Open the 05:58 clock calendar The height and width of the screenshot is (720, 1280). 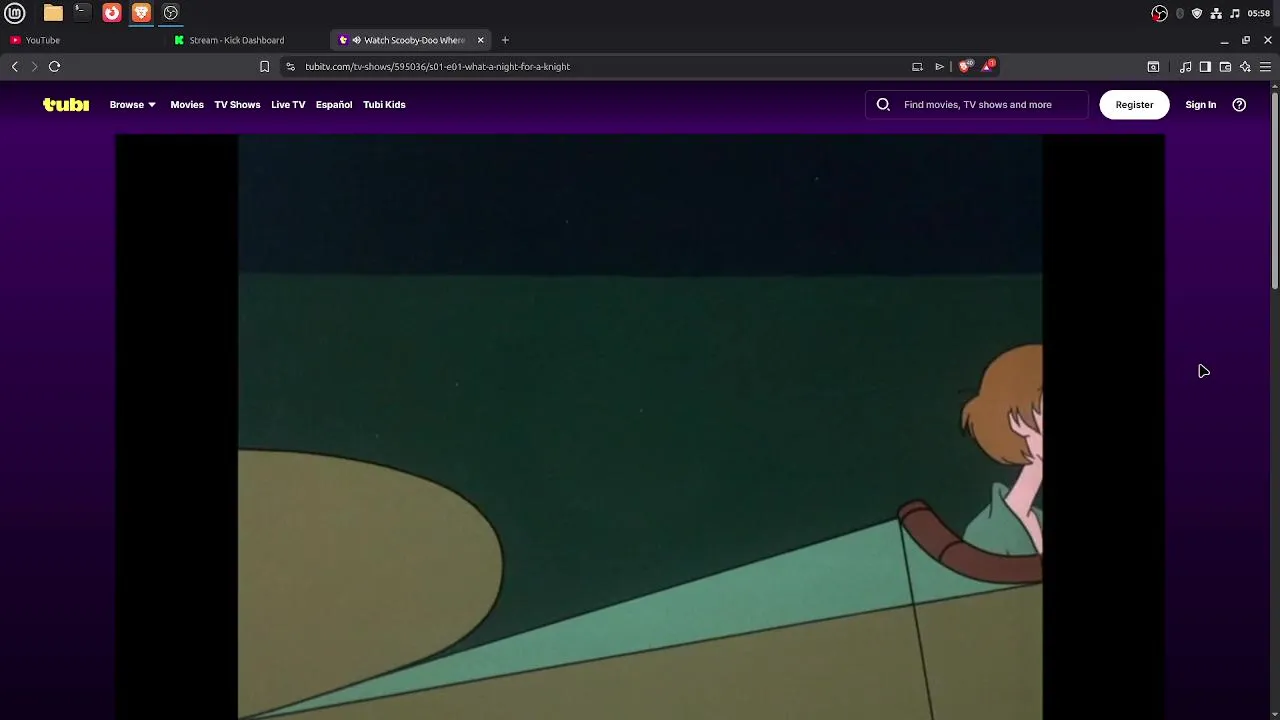coord(1259,13)
